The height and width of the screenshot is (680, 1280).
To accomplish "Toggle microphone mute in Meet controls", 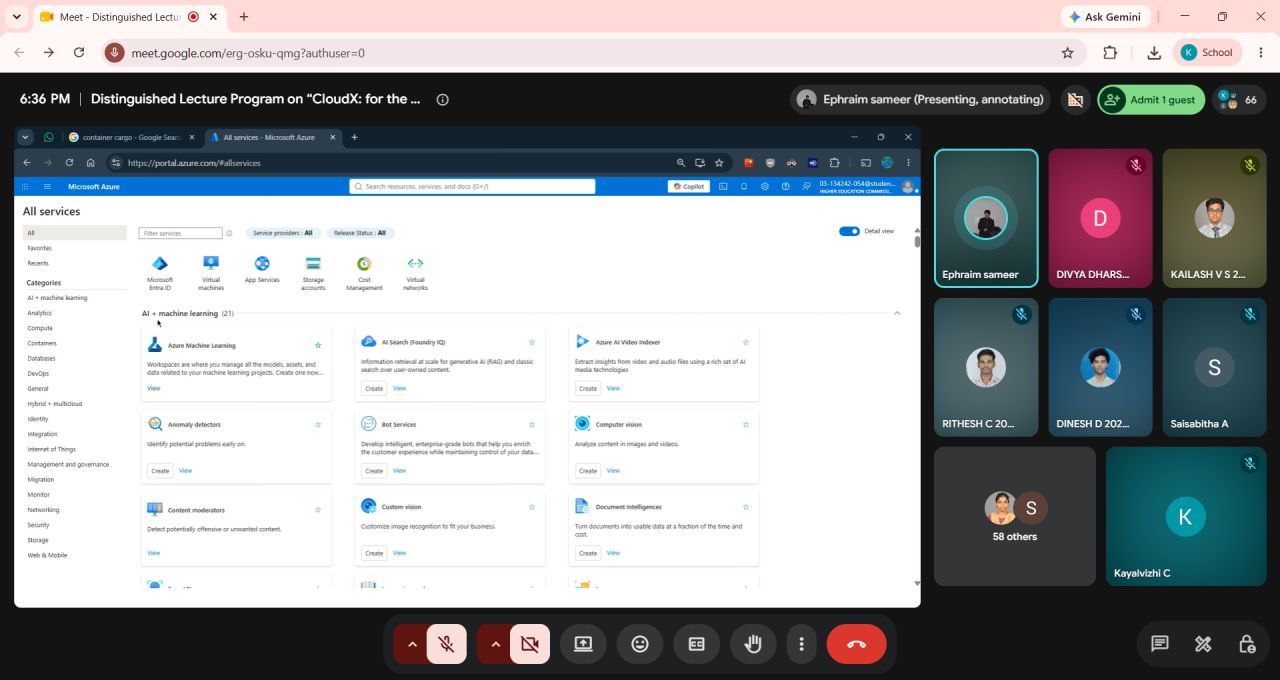I will coord(446,644).
